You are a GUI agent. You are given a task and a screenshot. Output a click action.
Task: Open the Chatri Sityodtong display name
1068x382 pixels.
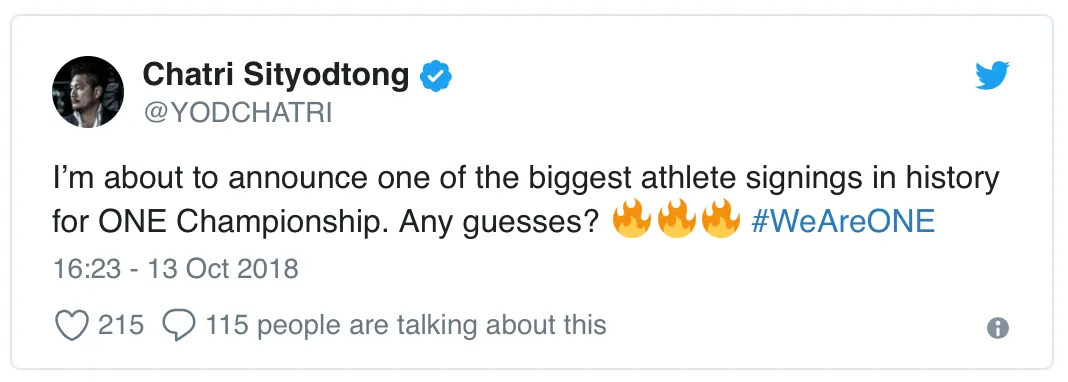pyautogui.click(x=275, y=75)
